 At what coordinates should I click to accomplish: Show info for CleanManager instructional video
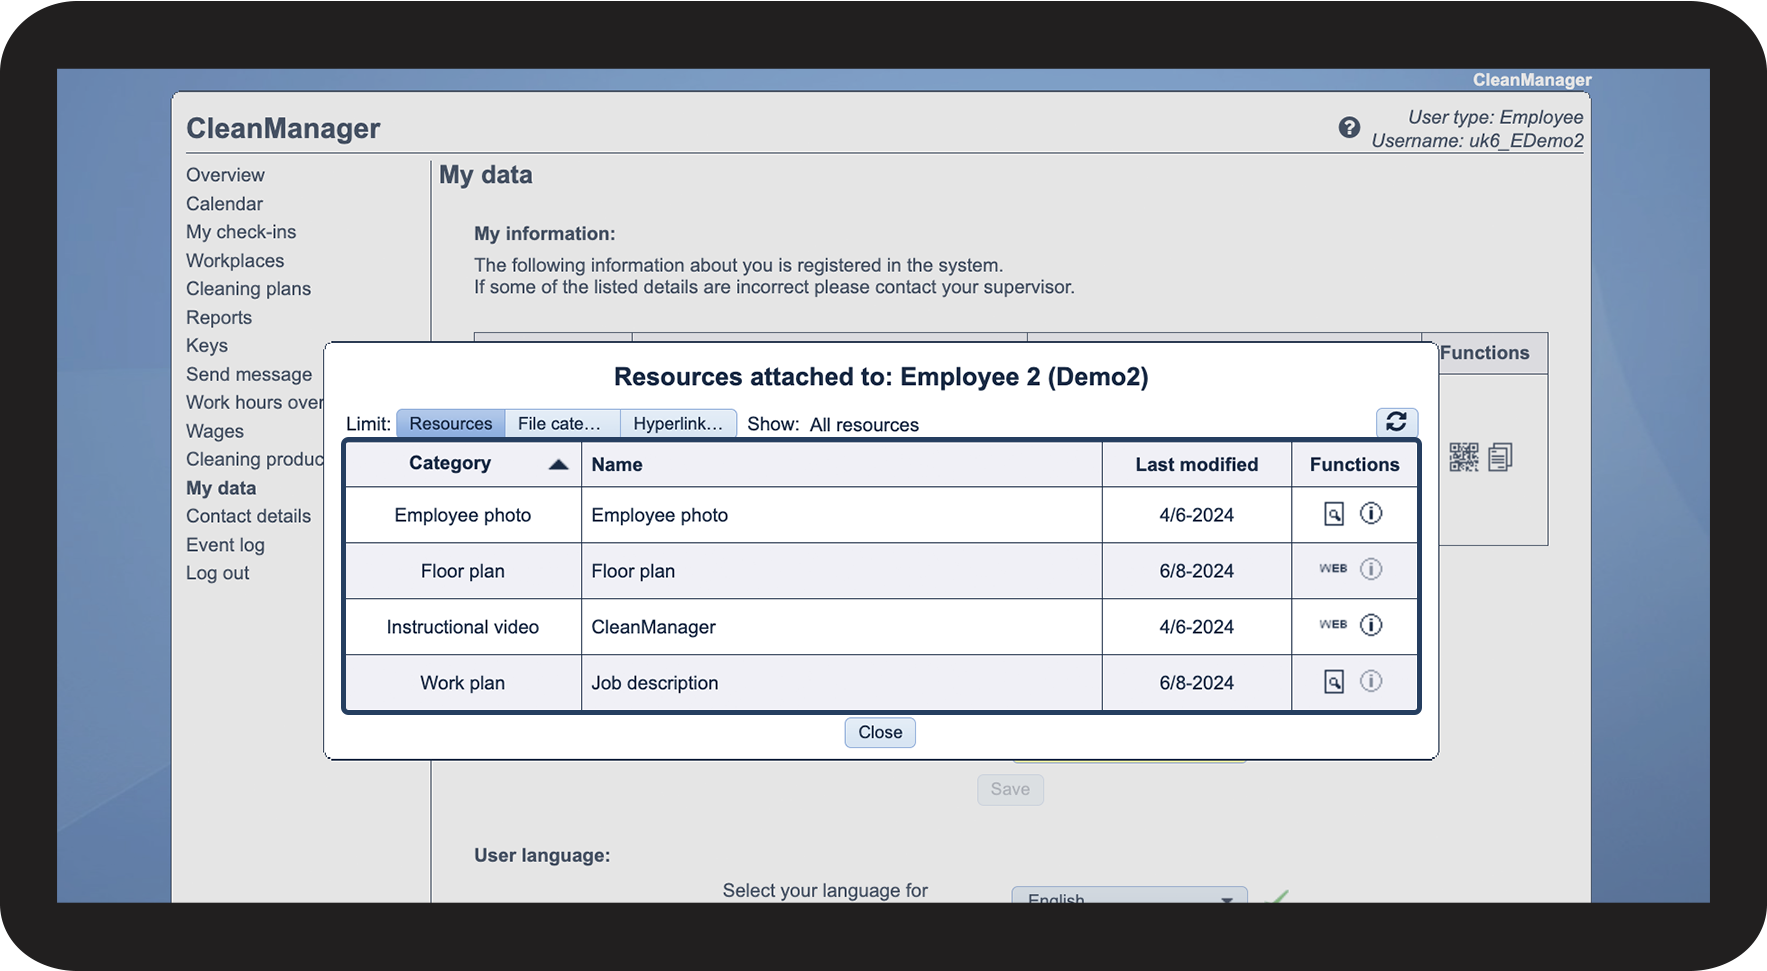(1371, 625)
